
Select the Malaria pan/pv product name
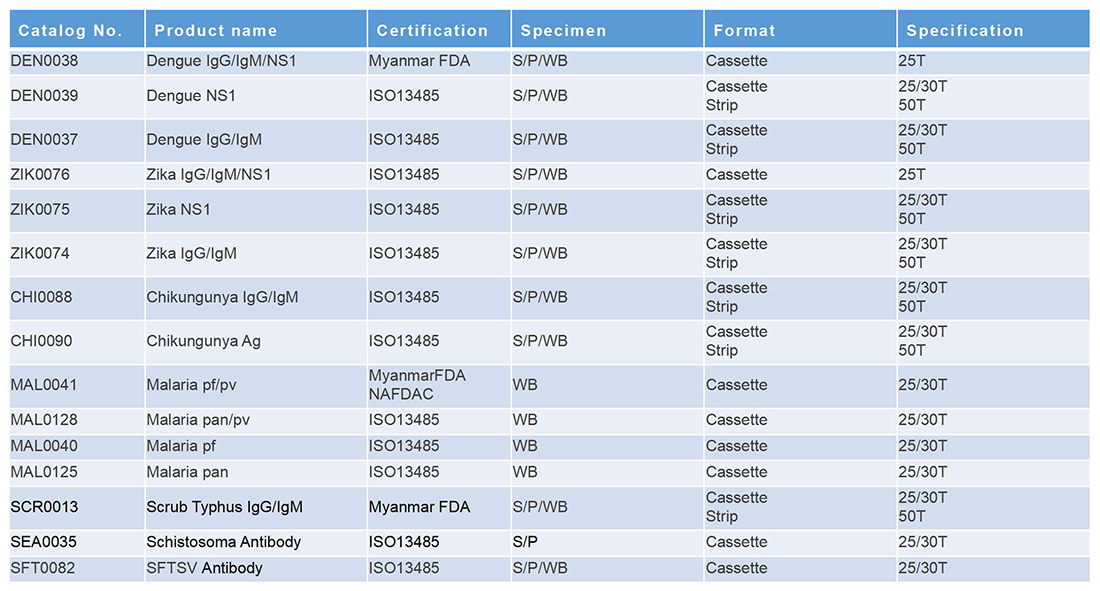click(198, 420)
